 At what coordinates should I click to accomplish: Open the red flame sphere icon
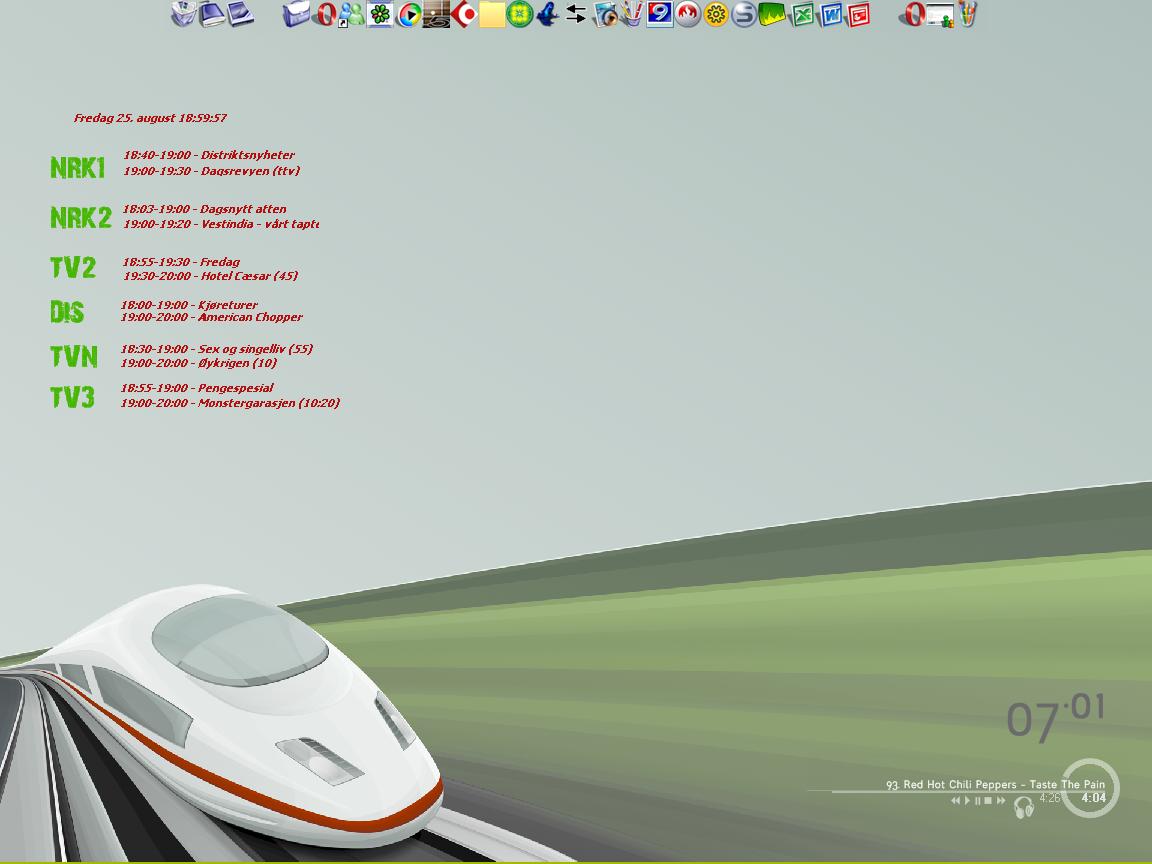(688, 14)
